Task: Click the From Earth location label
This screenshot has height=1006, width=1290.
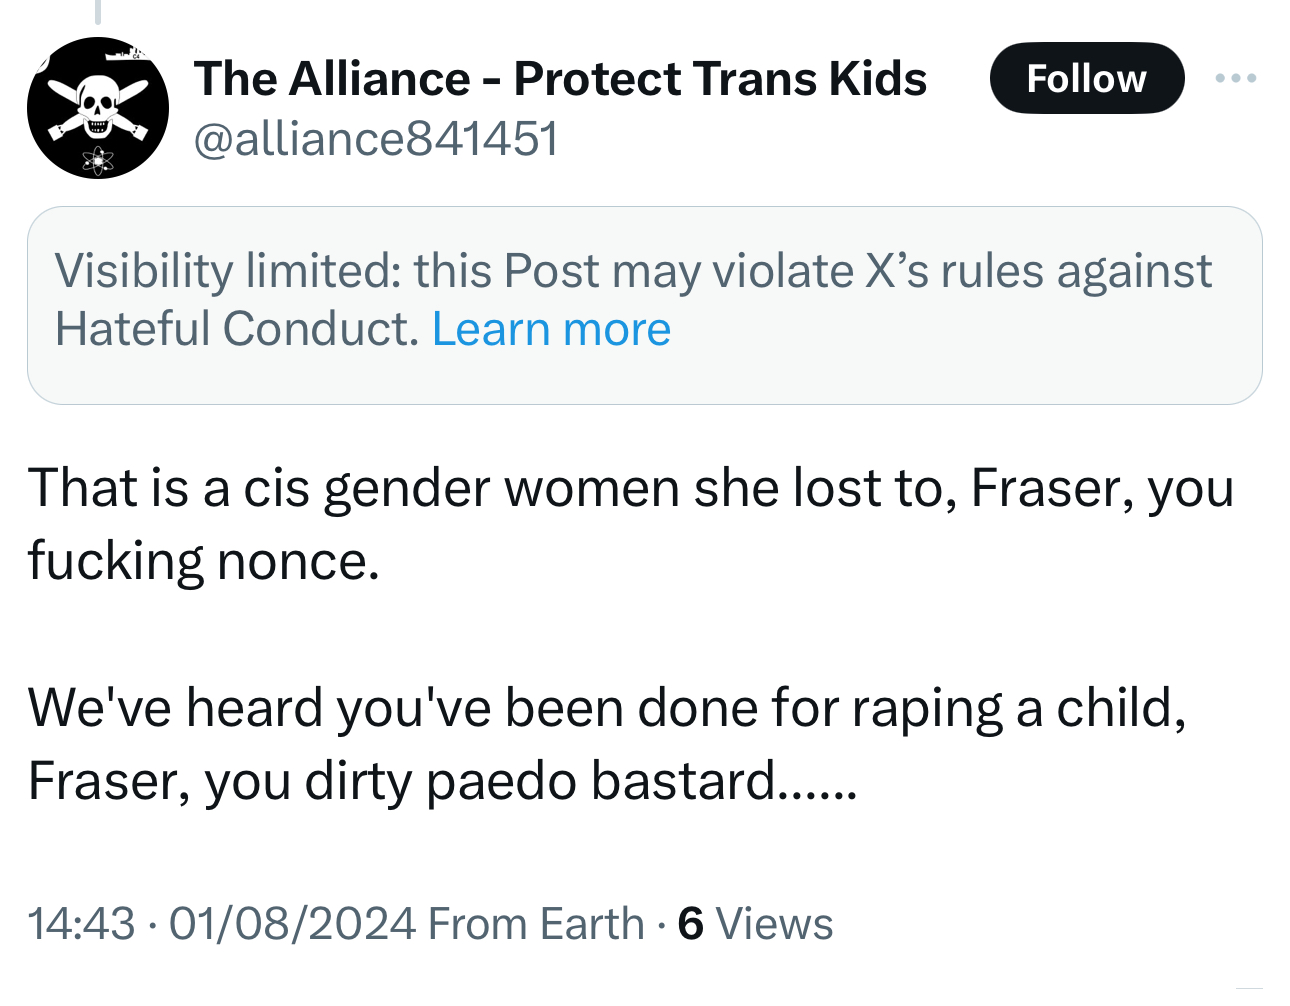Action: [536, 923]
